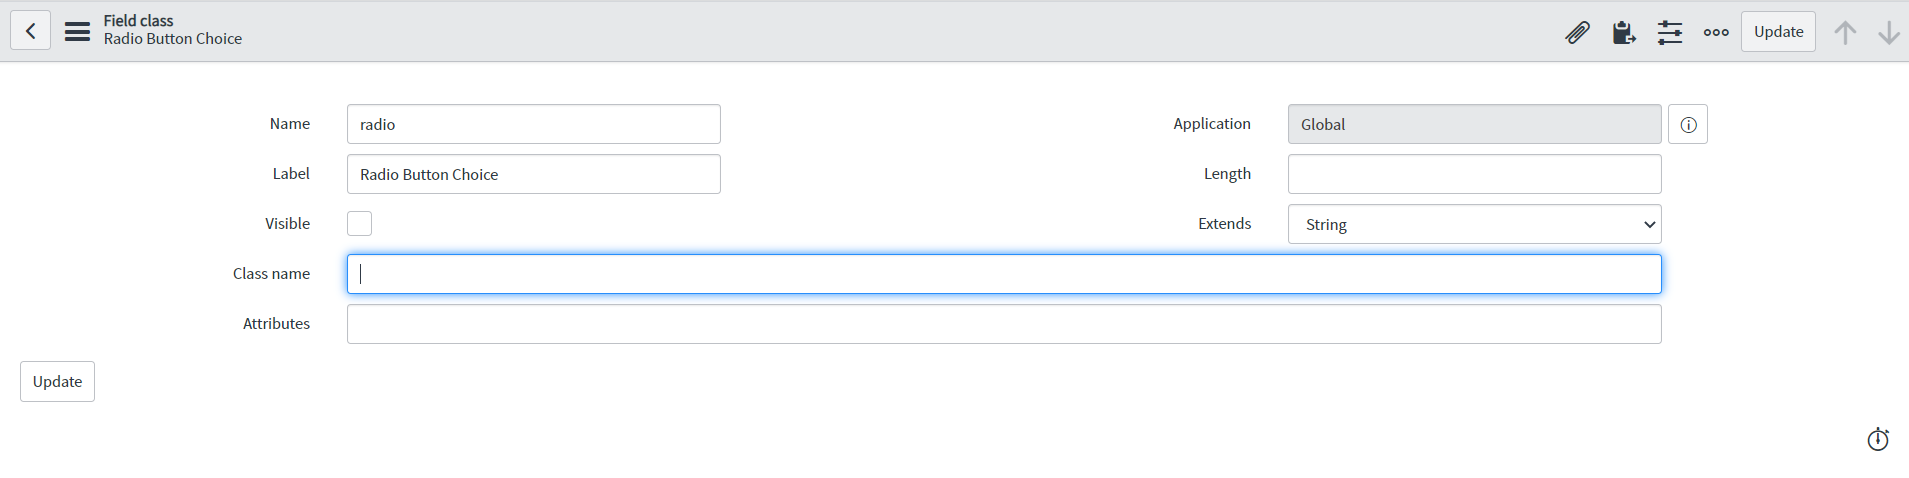Open the personalize form settings icon

pos(1669,32)
